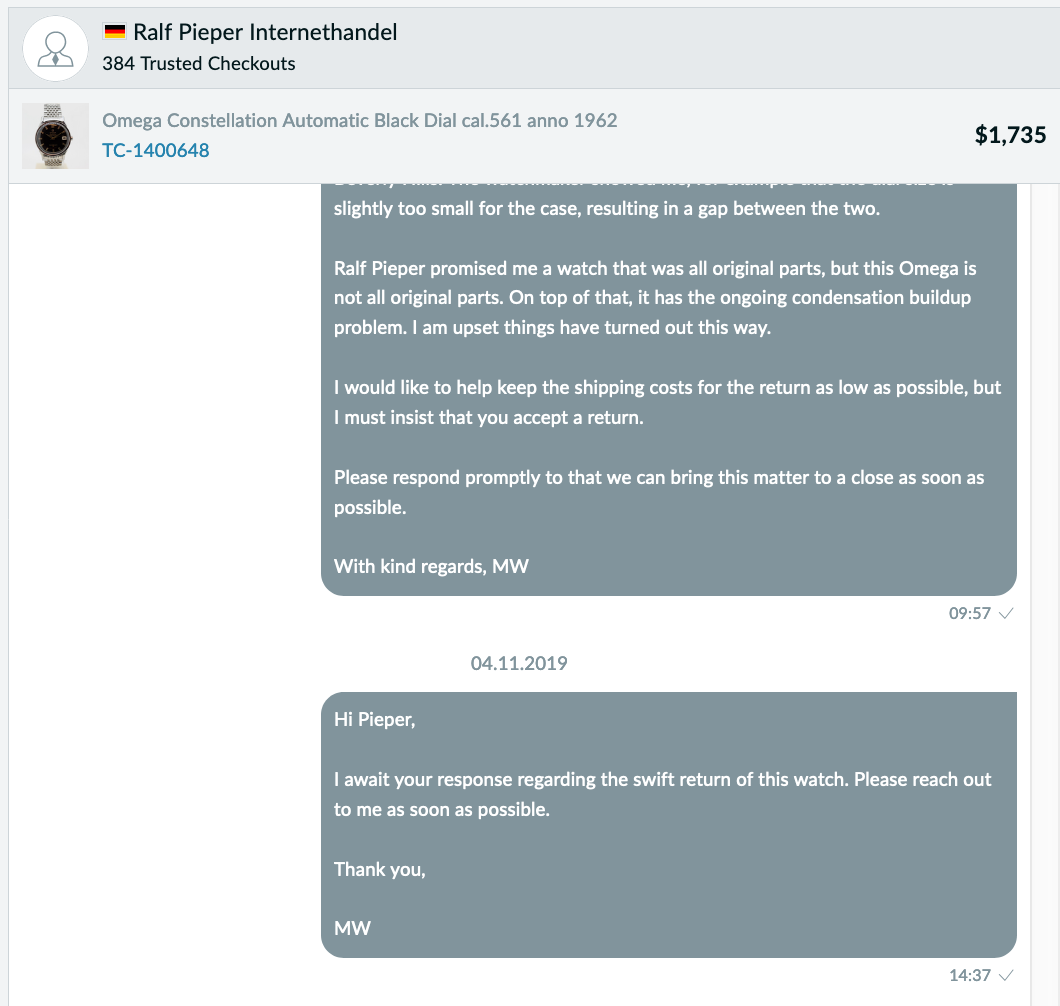This screenshot has width=1060, height=1006.
Task: Click the 14:37 message timestamp
Action: click(x=969, y=975)
